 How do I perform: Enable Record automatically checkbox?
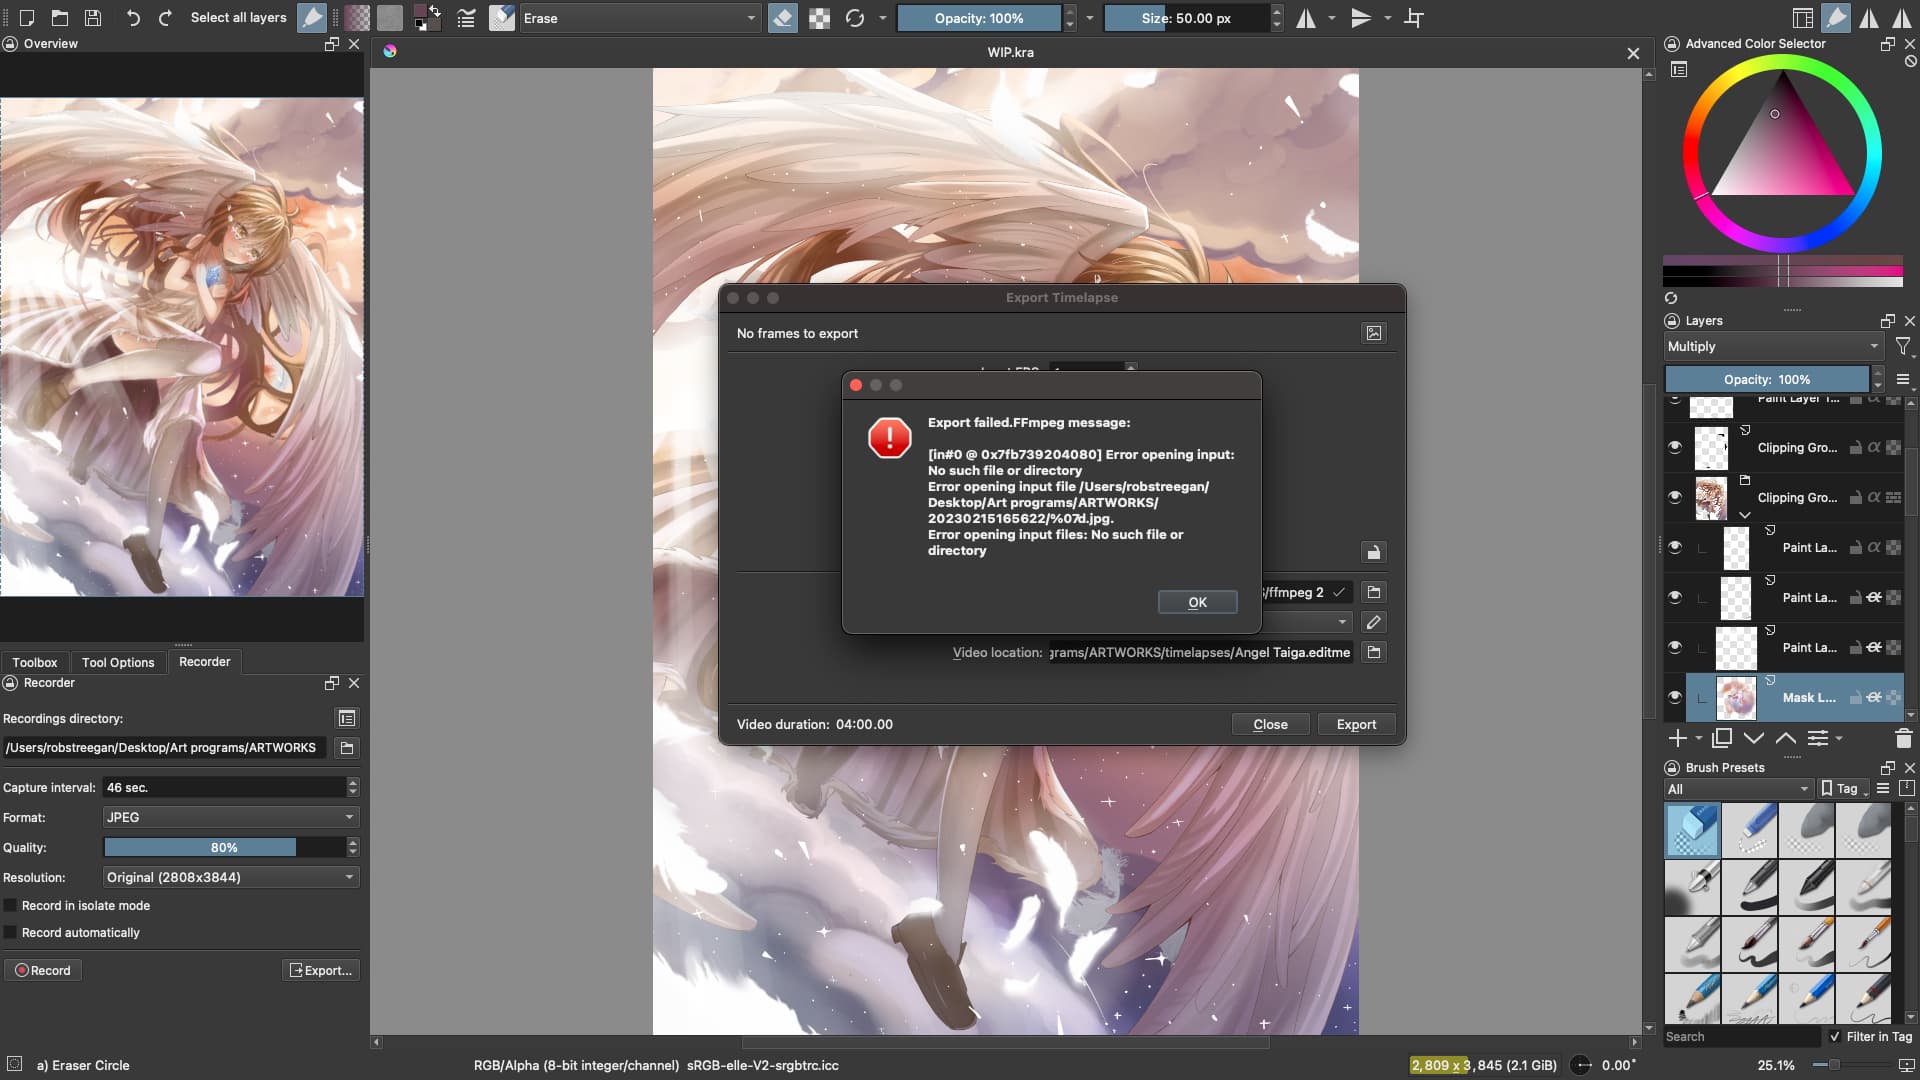coord(11,932)
